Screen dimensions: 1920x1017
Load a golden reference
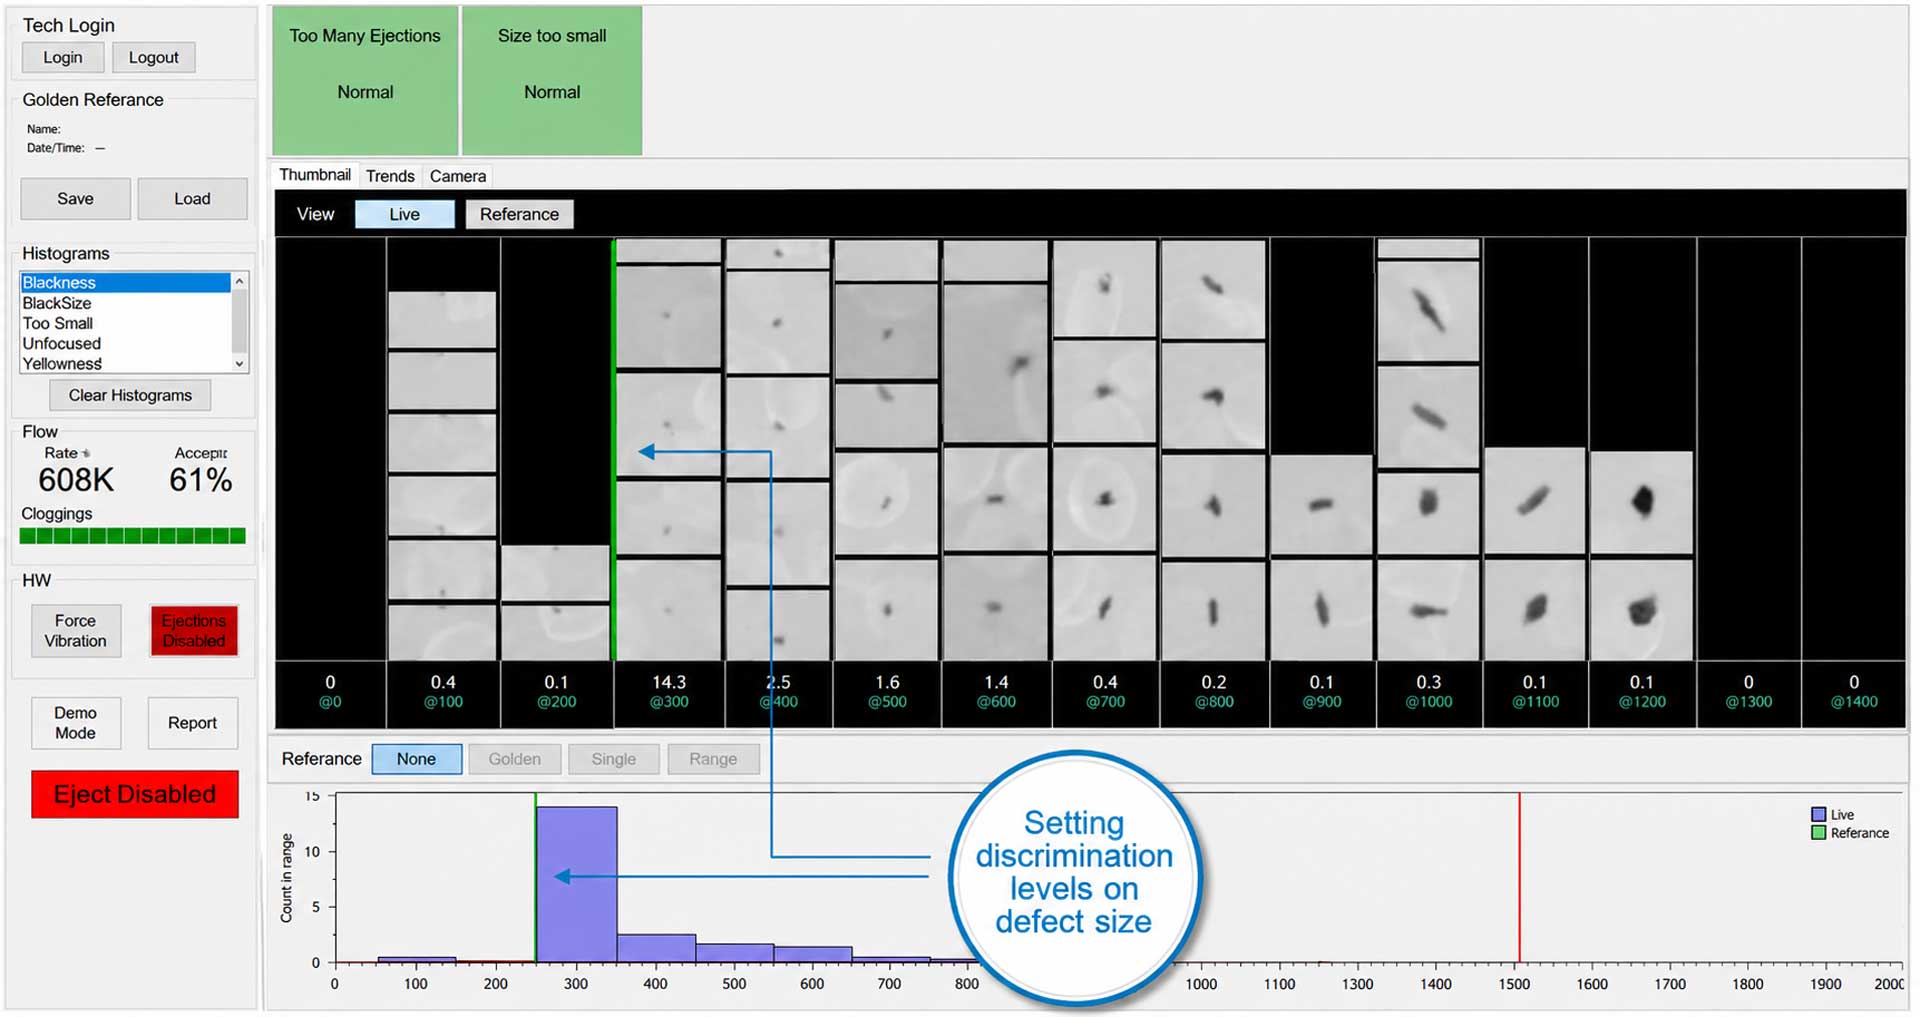point(192,199)
